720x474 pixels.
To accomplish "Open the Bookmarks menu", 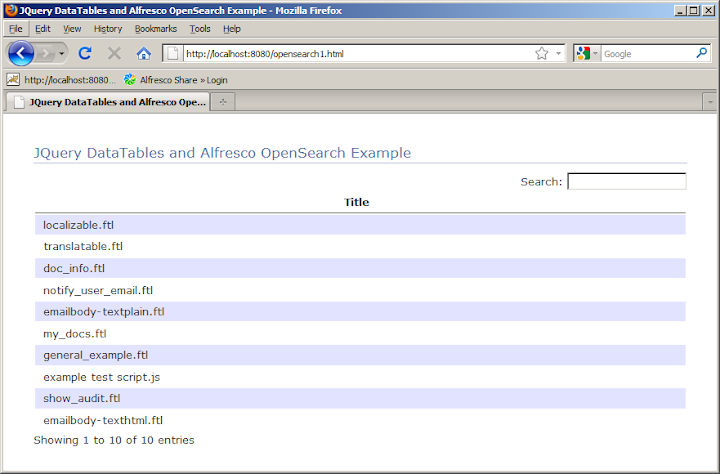I will click(156, 29).
